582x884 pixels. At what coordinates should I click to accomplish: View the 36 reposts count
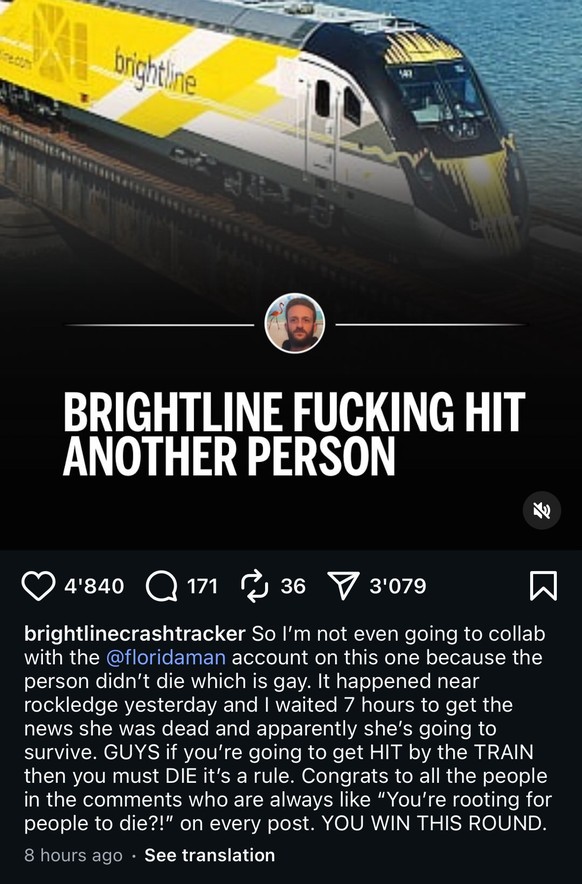(x=293, y=586)
